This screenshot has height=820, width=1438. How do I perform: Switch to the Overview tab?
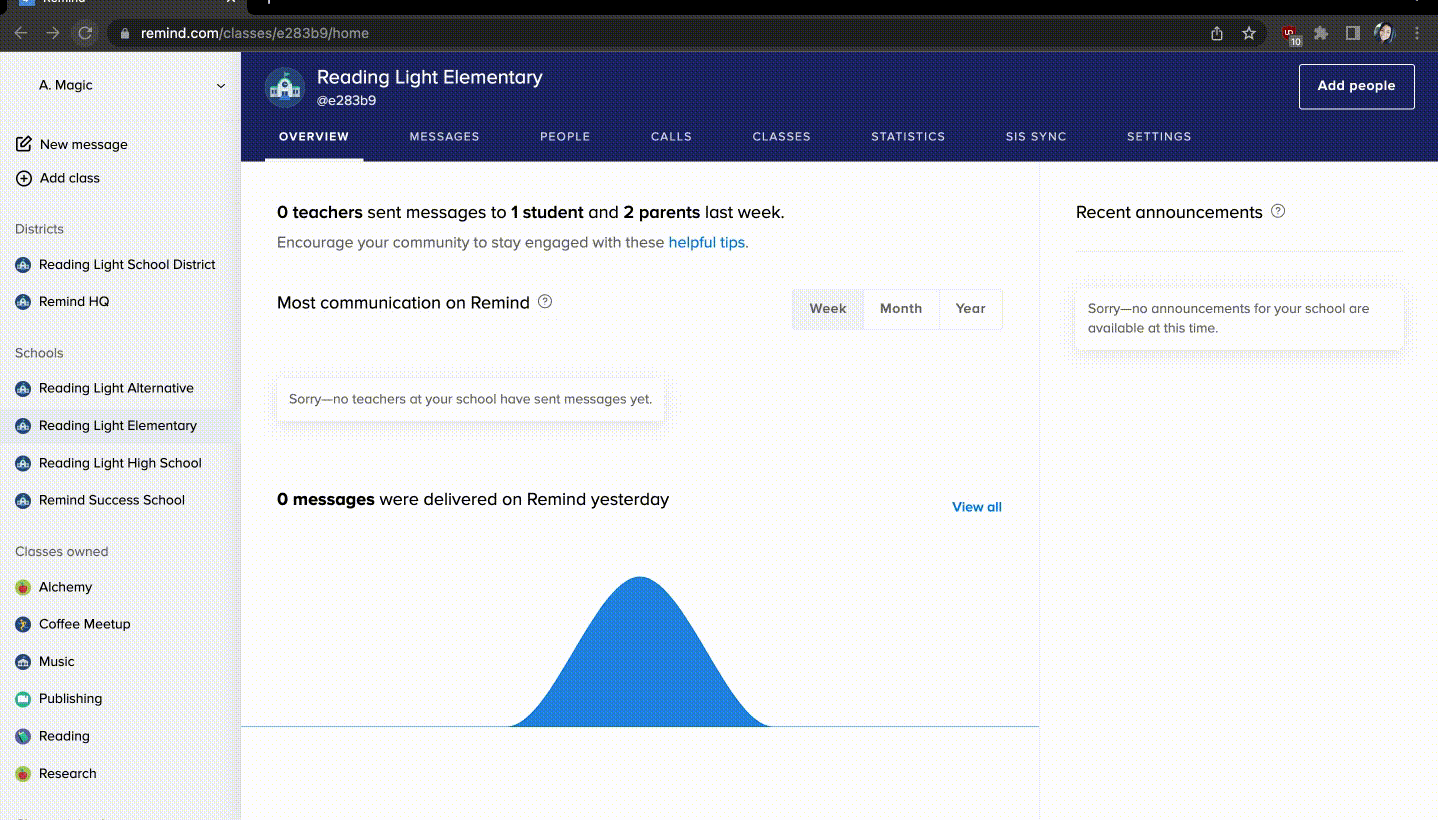(314, 137)
